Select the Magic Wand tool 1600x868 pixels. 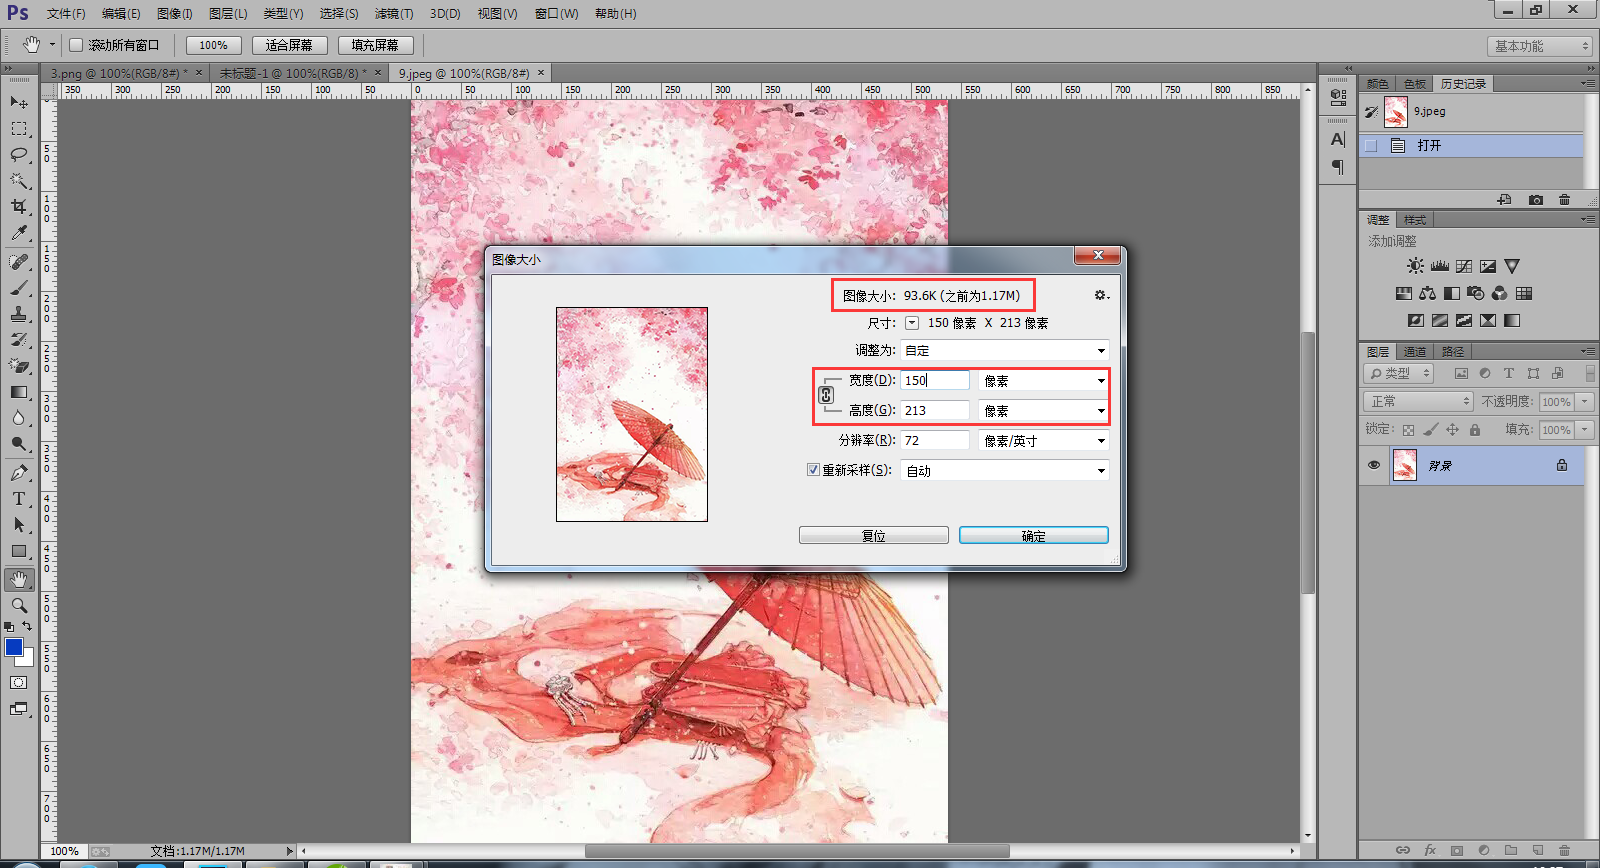click(x=19, y=180)
